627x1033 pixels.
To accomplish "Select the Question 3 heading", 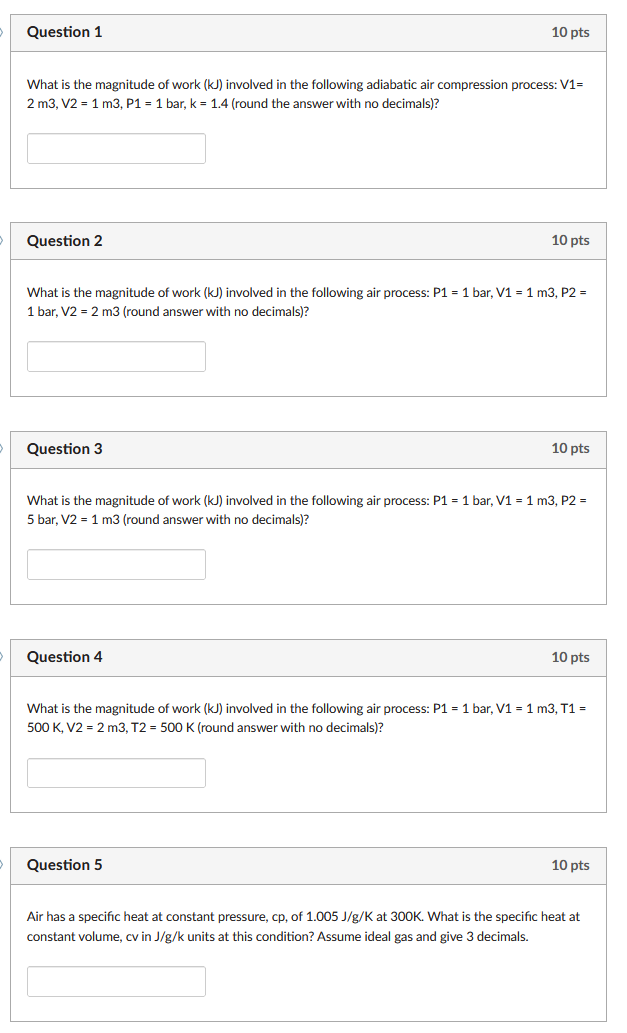I will pyautogui.click(x=65, y=449).
